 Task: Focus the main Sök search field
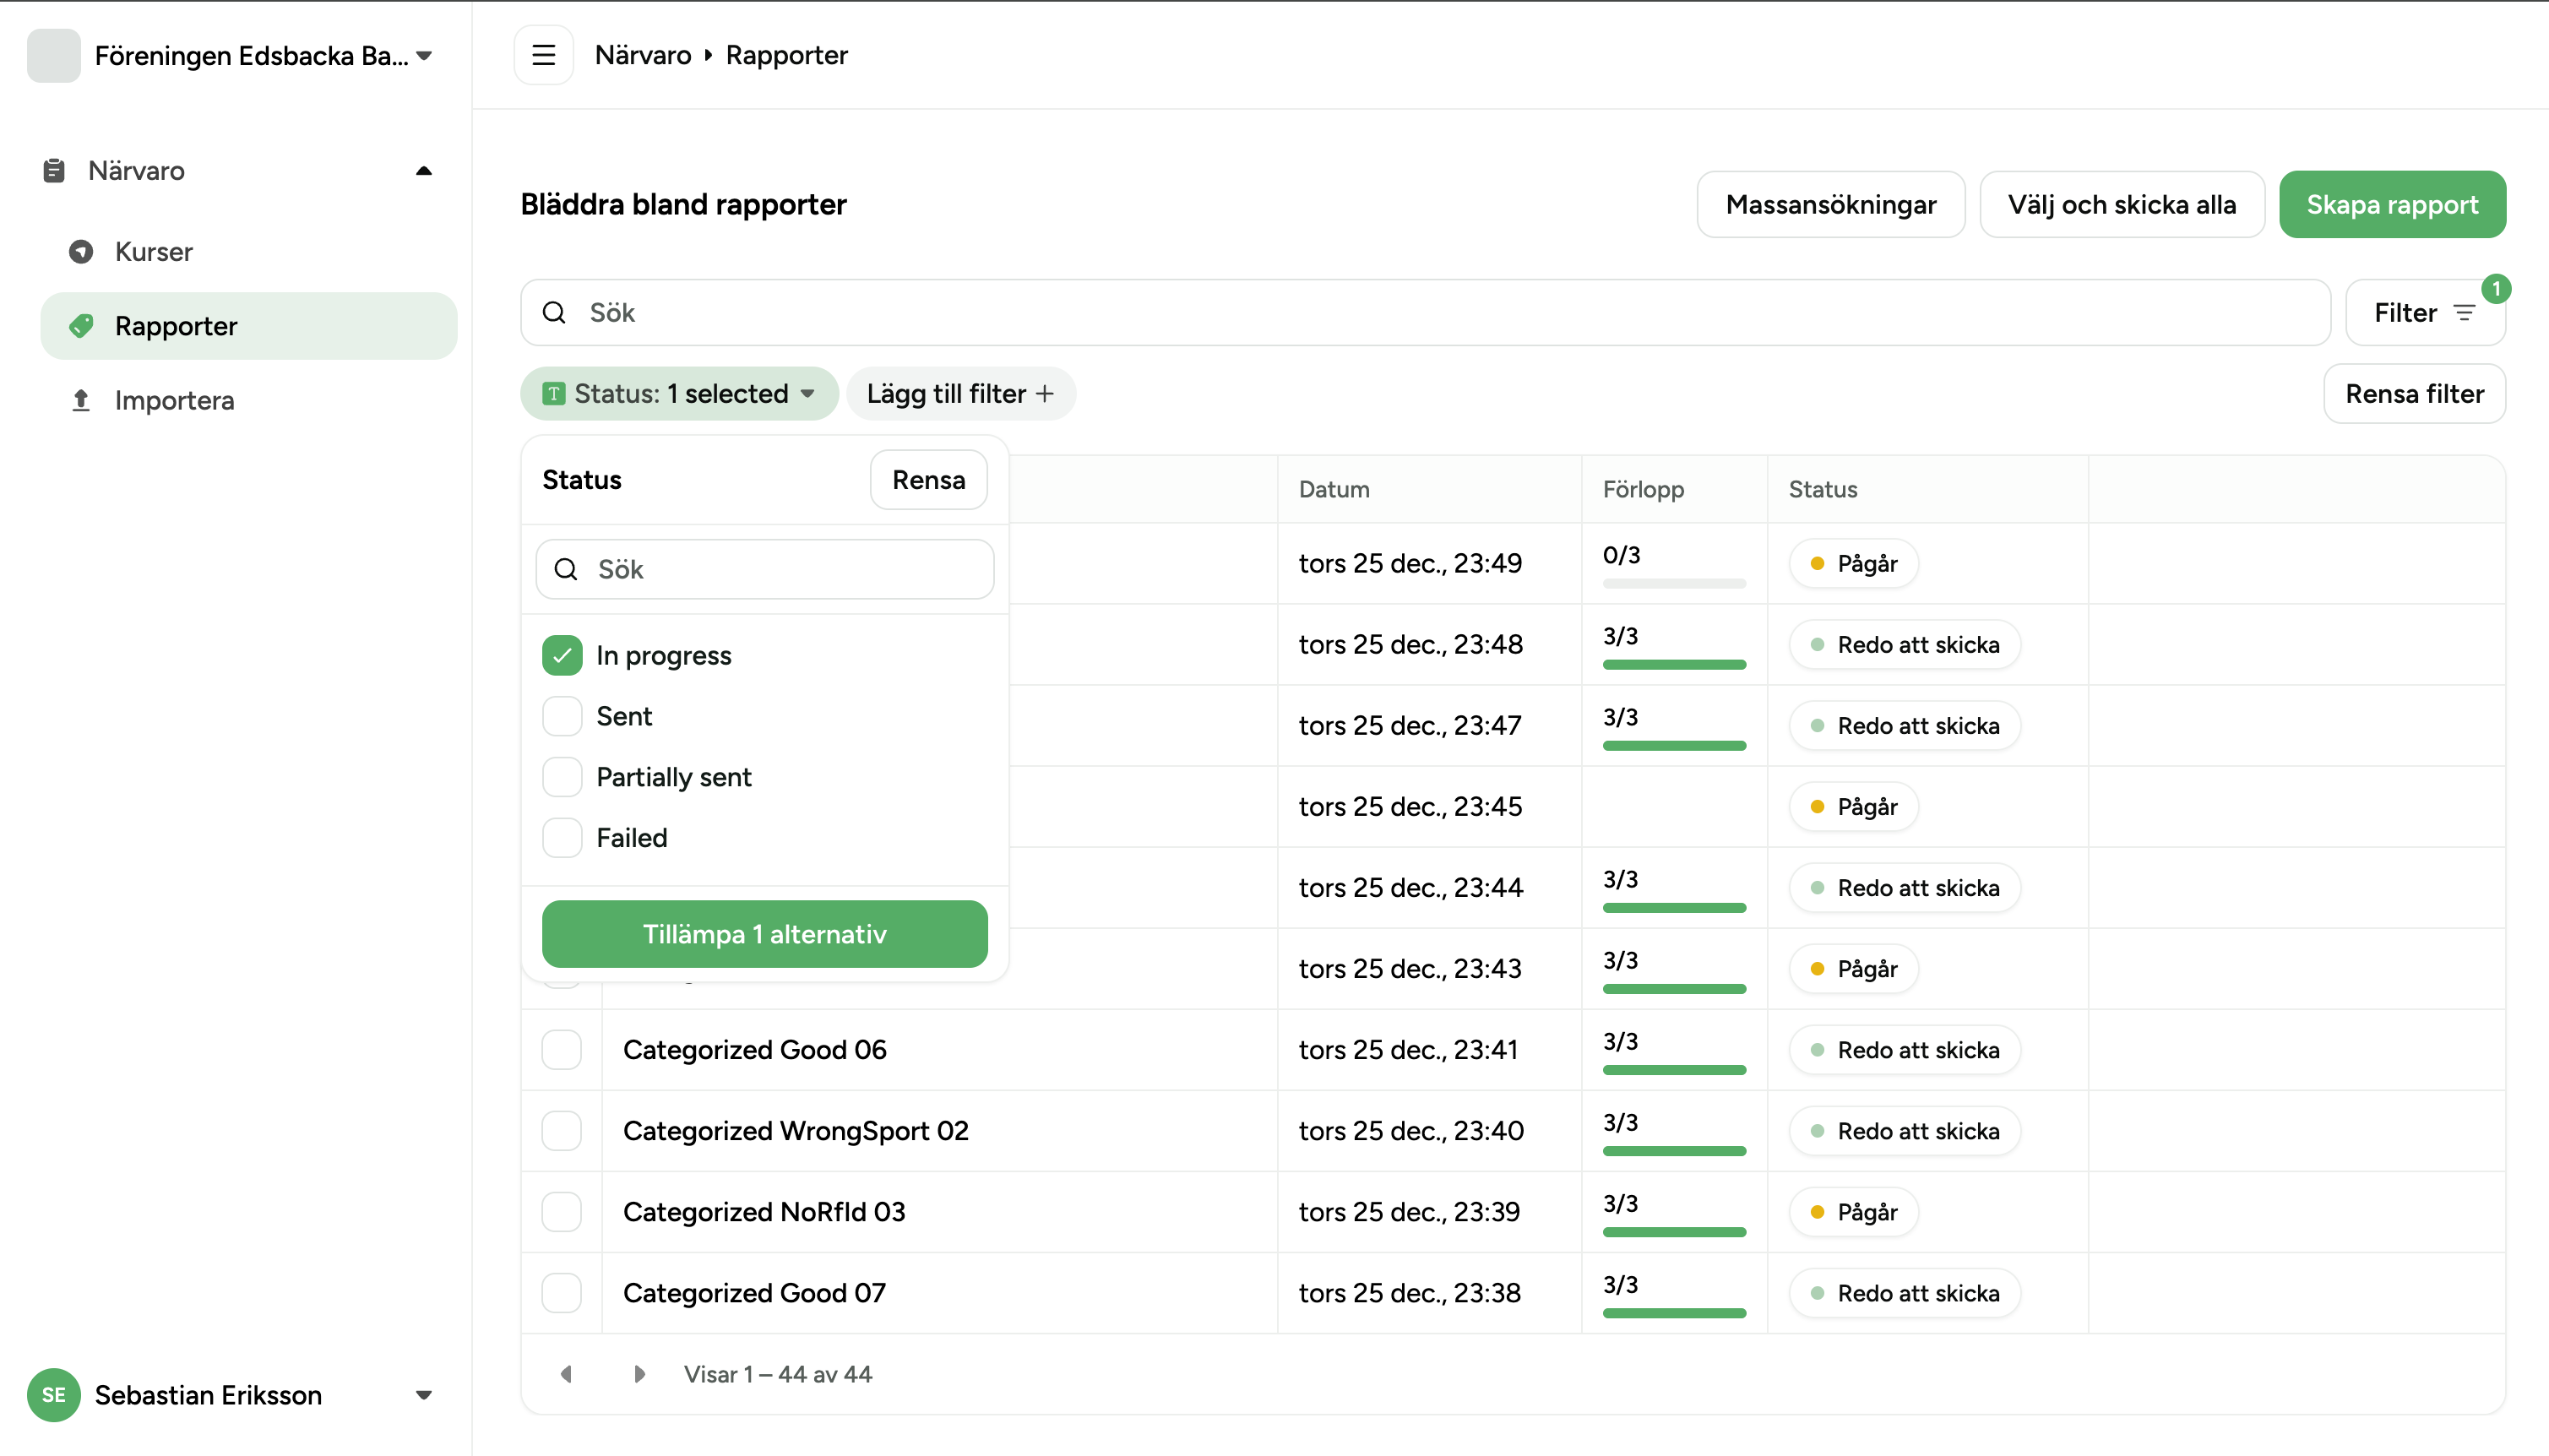pos(1425,313)
